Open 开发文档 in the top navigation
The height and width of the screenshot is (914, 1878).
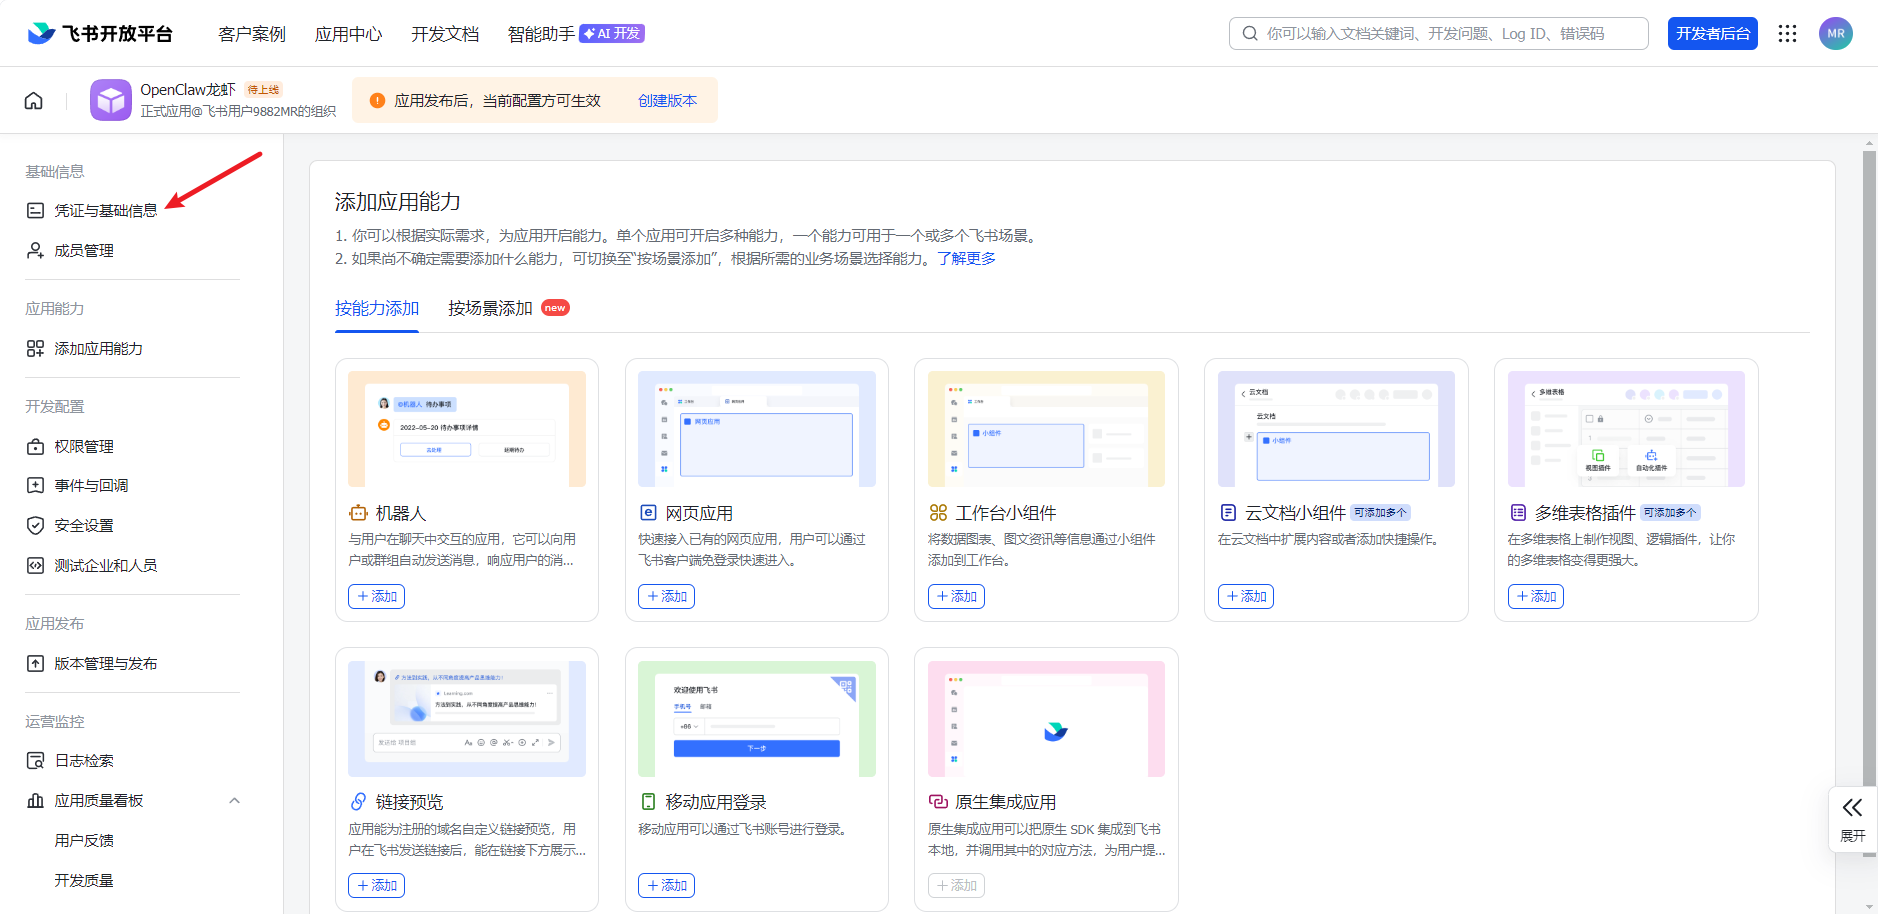[445, 34]
